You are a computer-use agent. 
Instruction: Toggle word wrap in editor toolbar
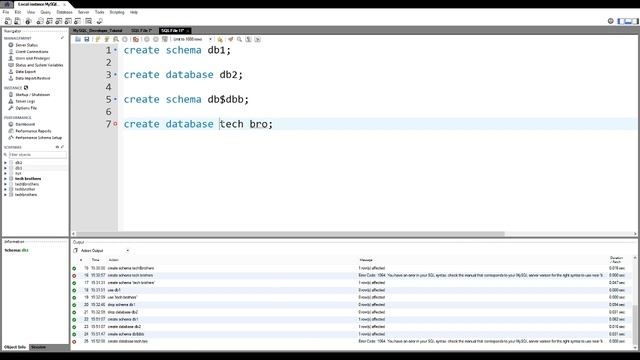click(258, 40)
